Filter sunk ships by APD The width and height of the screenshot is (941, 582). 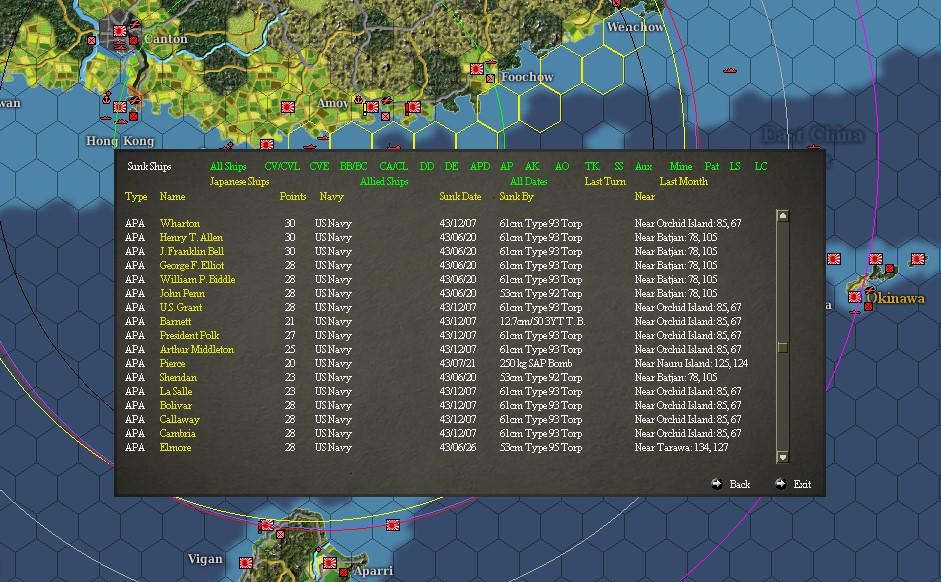click(x=480, y=166)
